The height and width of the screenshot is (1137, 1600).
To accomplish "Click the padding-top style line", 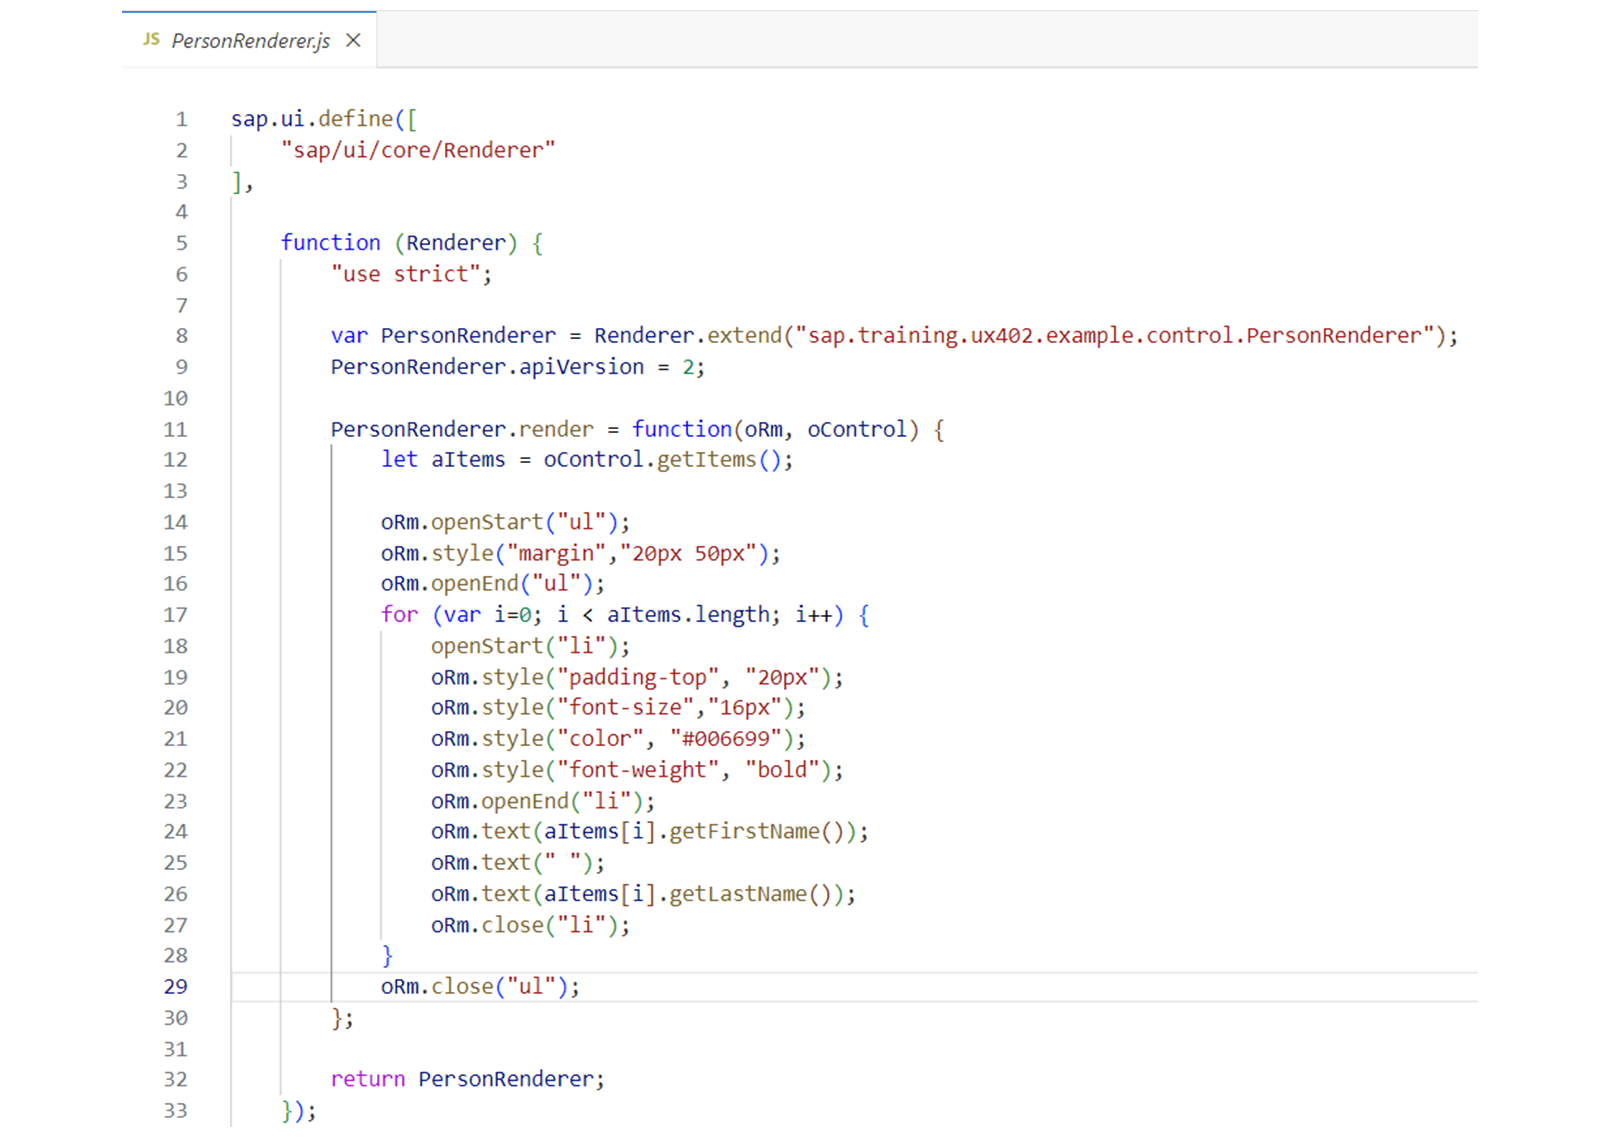I will 637,677.
